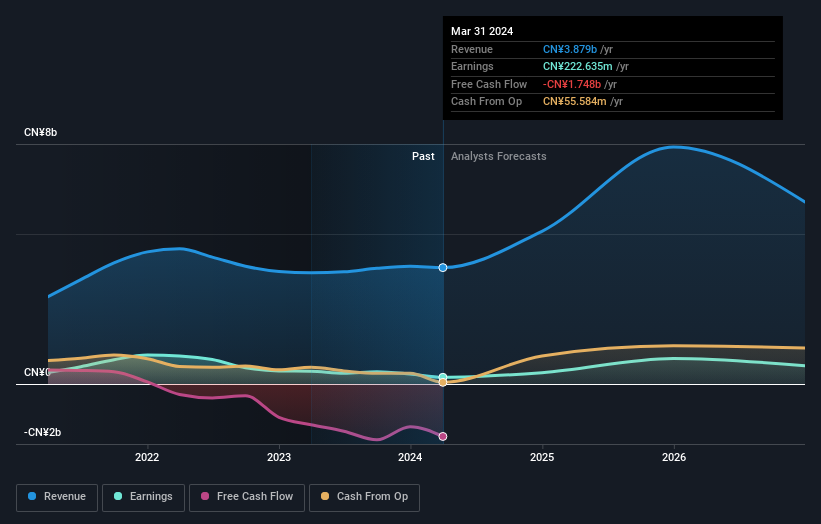Toggle the Free Cash Flow legend button
This screenshot has height=524, width=821.
tap(247, 497)
